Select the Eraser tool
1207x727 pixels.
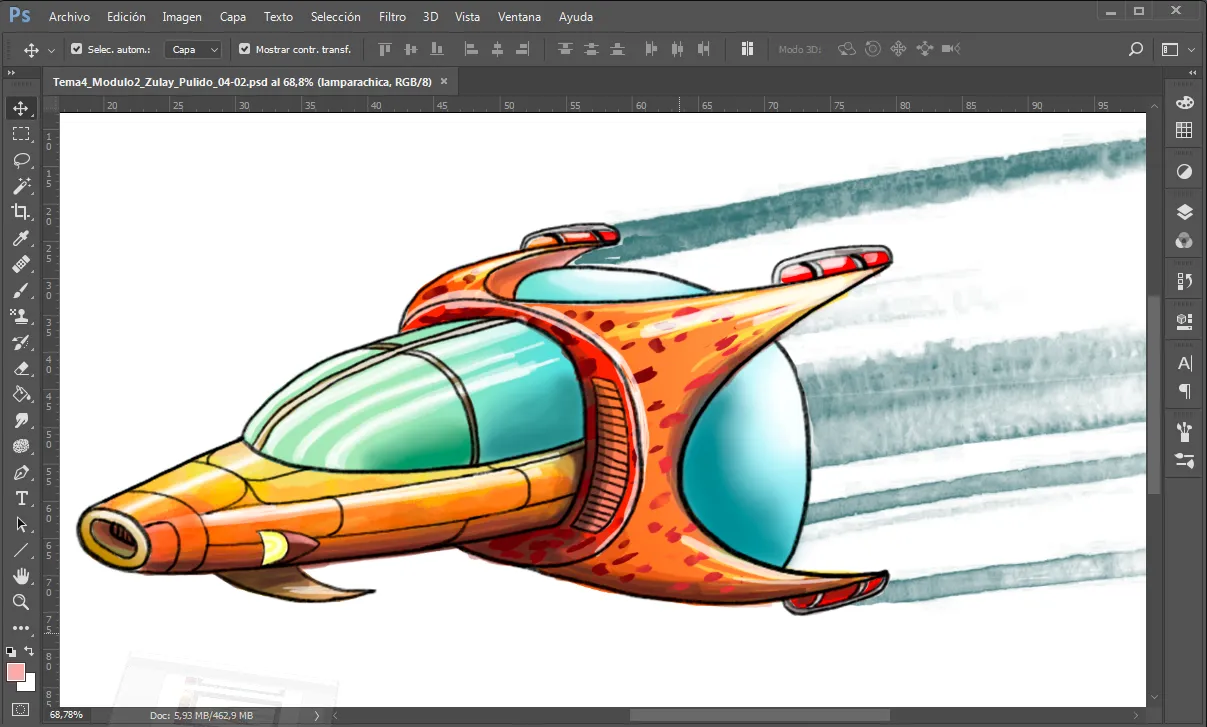coord(20,368)
